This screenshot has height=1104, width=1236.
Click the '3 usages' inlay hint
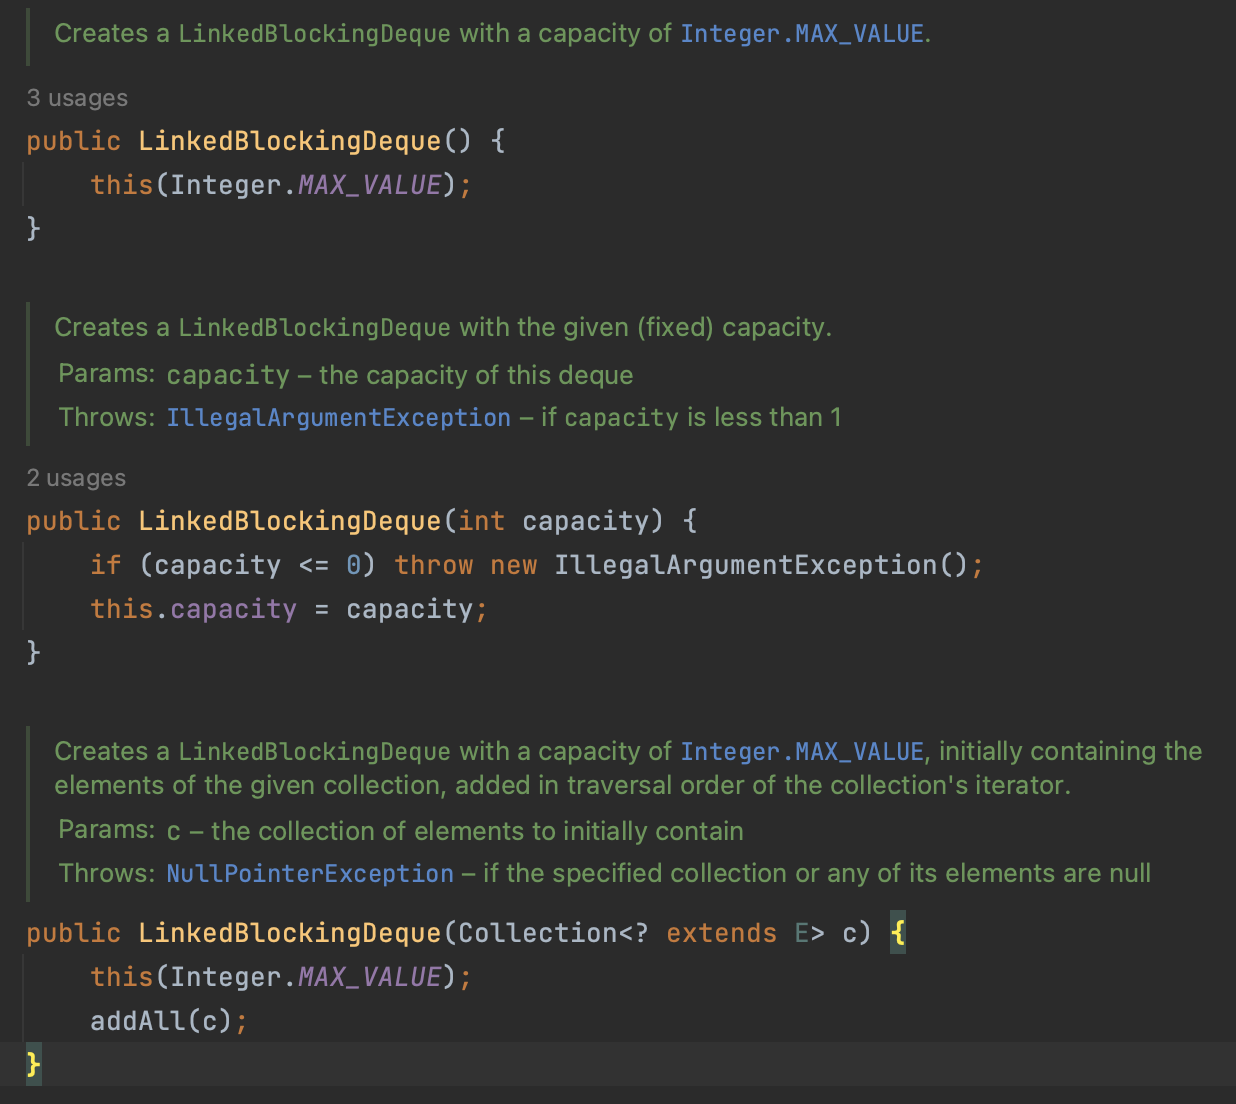tap(77, 98)
